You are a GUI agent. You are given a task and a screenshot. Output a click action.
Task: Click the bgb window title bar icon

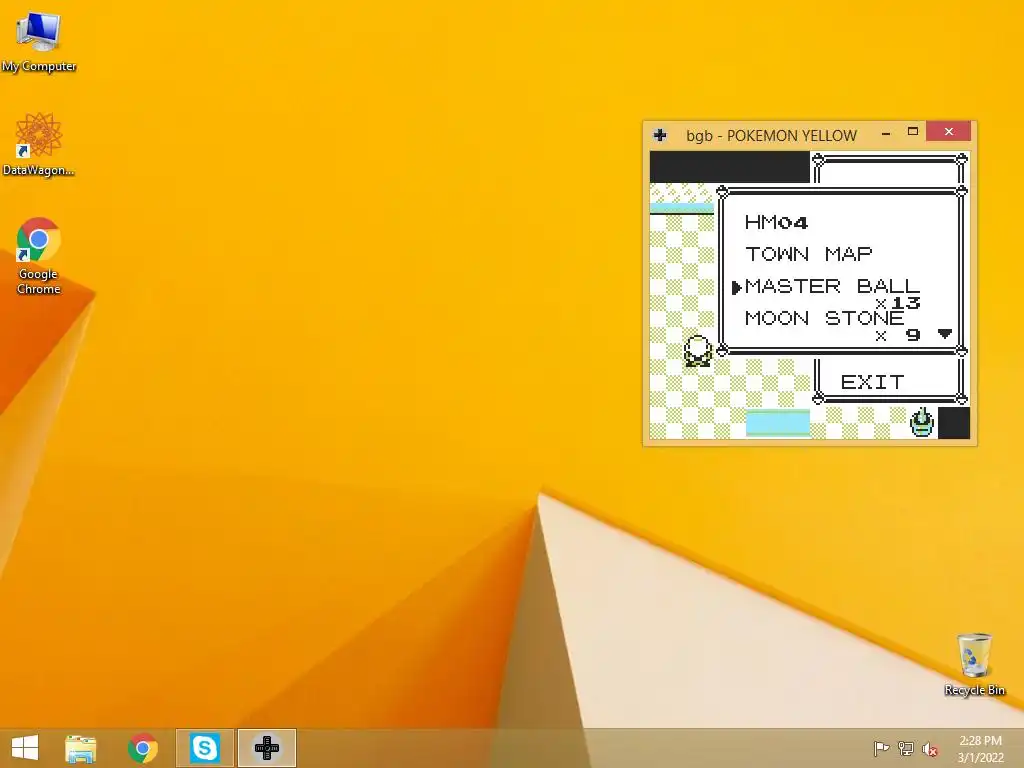coord(660,135)
